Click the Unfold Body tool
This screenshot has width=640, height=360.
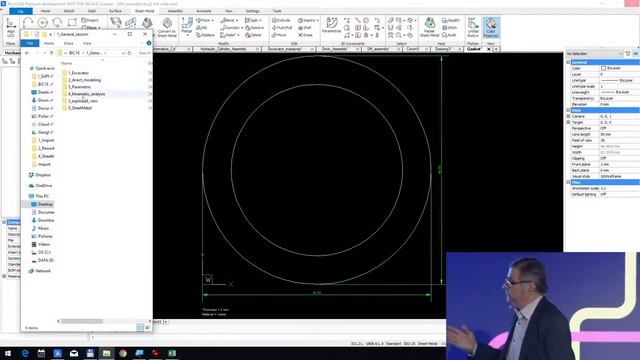coord(473,27)
